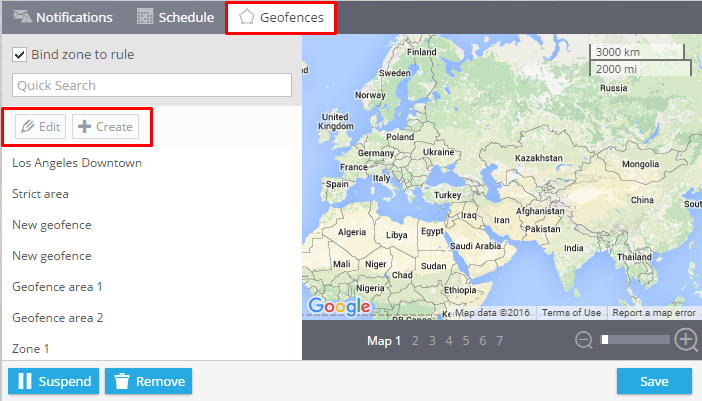This screenshot has height=401, width=702.
Task: Focus the Quick Search field
Action: (152, 85)
